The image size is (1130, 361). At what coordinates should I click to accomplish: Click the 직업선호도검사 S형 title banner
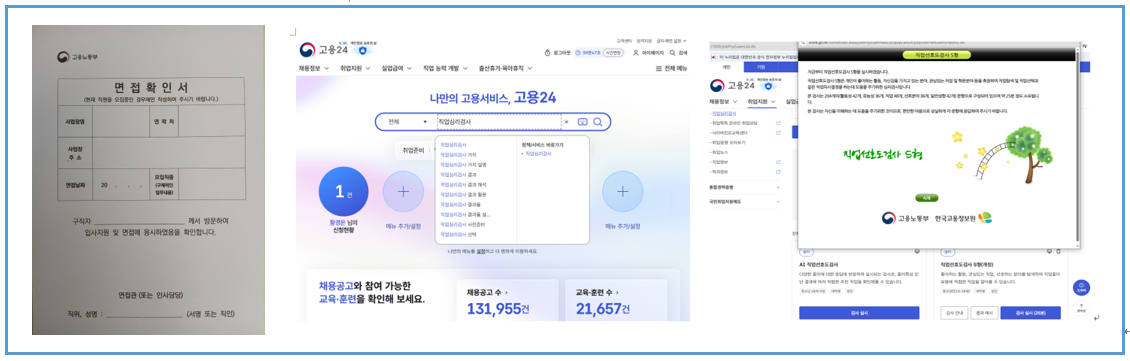coord(938,54)
